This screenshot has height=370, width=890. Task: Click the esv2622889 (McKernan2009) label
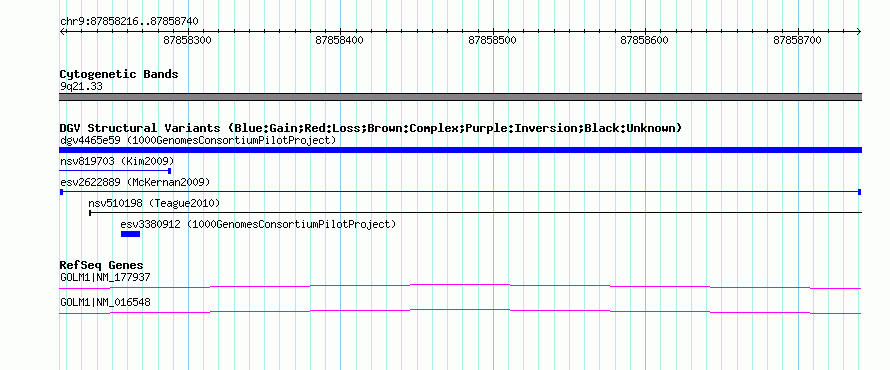pyautogui.click(x=135, y=182)
